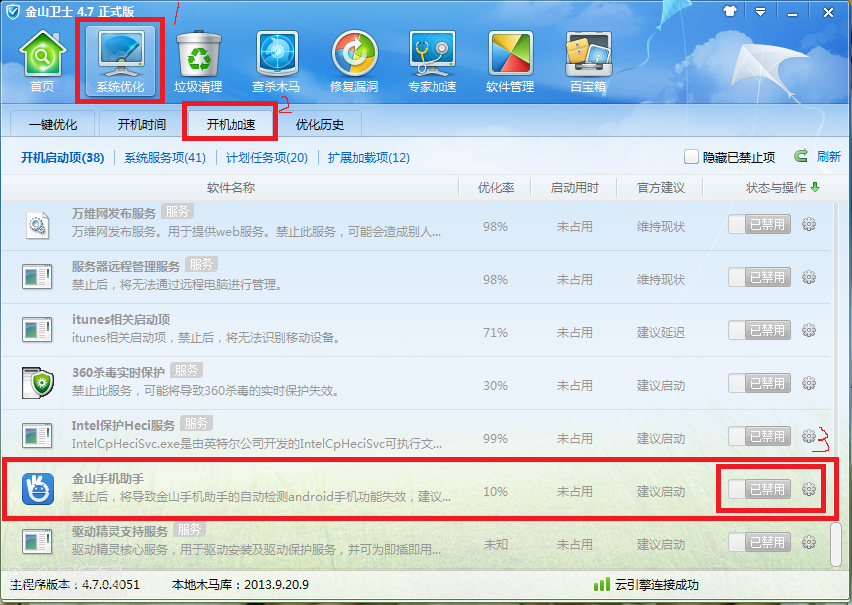The image size is (852, 605).
Task: Open the title bar dropdown menu arrow
Action: pos(760,11)
